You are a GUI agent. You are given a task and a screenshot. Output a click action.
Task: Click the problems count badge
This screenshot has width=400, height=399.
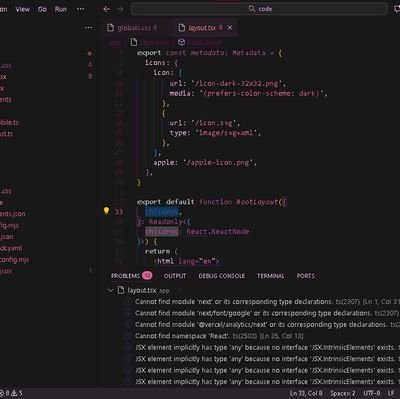tap(147, 276)
